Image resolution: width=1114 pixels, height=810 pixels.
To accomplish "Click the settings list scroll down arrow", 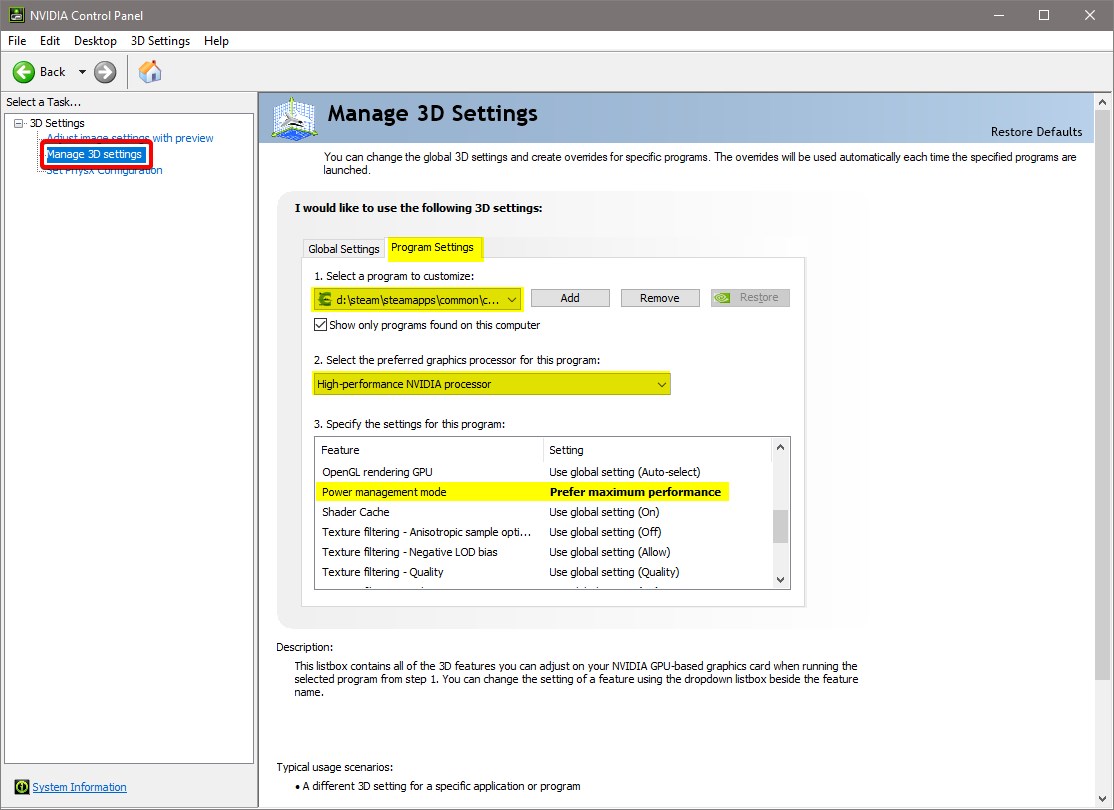I will pos(780,580).
